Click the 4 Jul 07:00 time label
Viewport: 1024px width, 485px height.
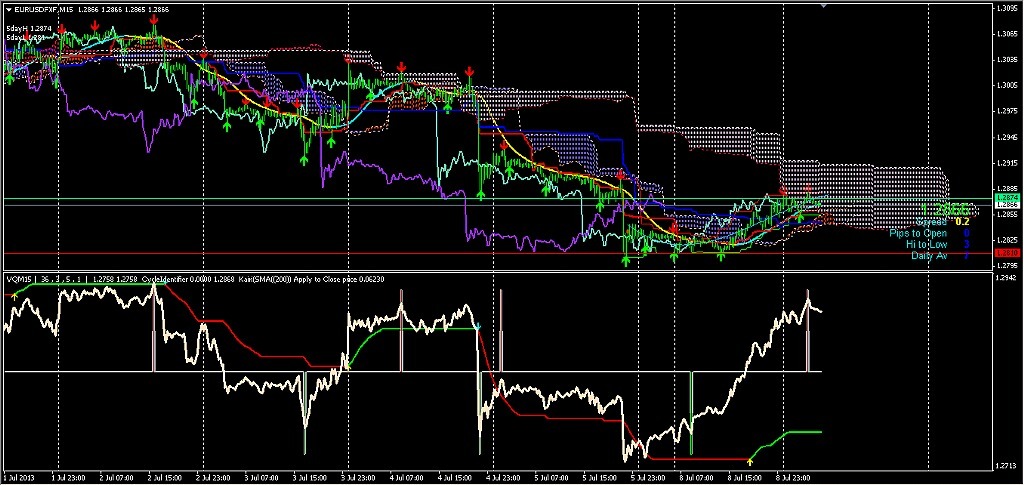(406, 478)
